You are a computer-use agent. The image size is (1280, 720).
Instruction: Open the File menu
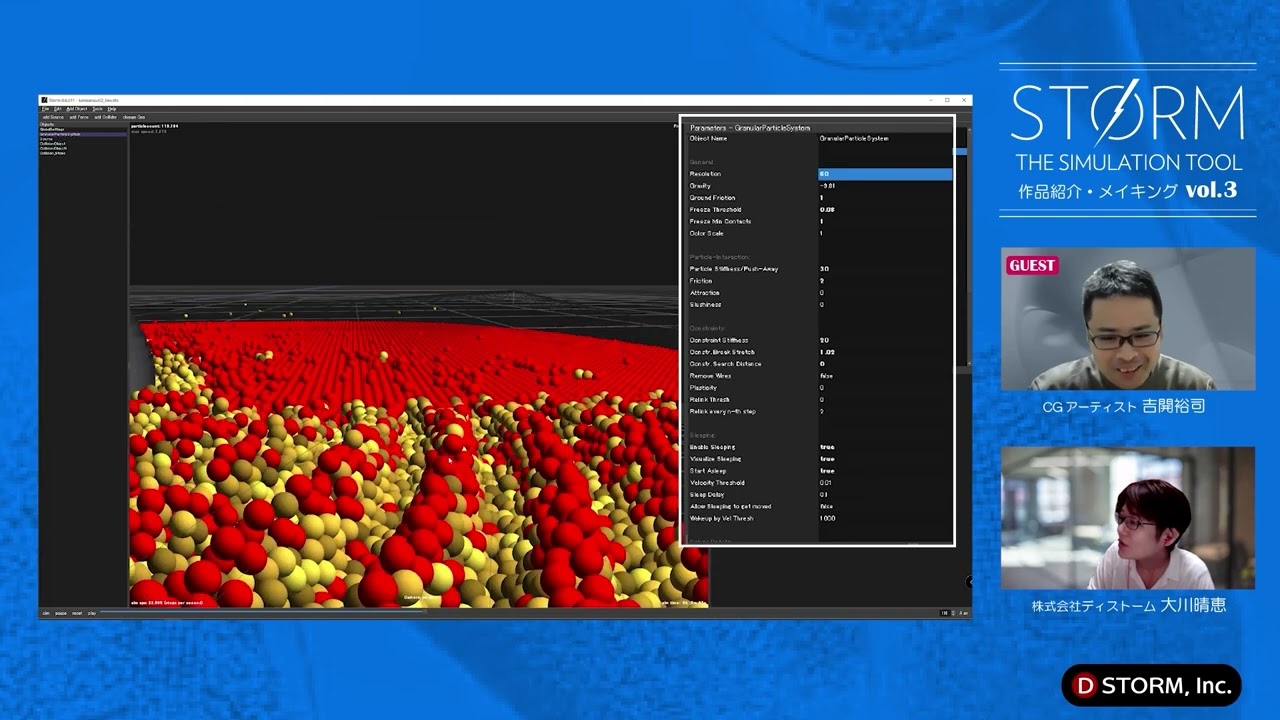[45, 108]
